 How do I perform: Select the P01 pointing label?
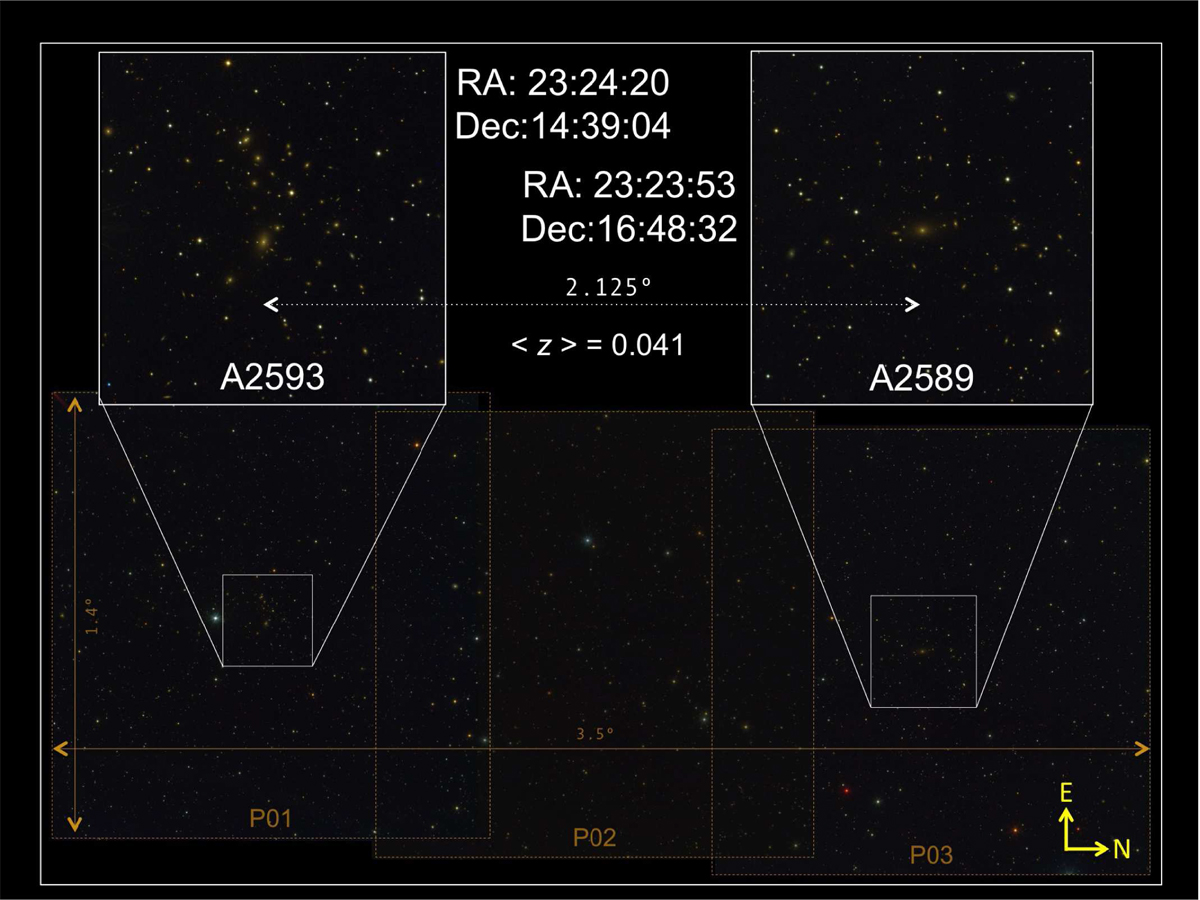point(270,819)
